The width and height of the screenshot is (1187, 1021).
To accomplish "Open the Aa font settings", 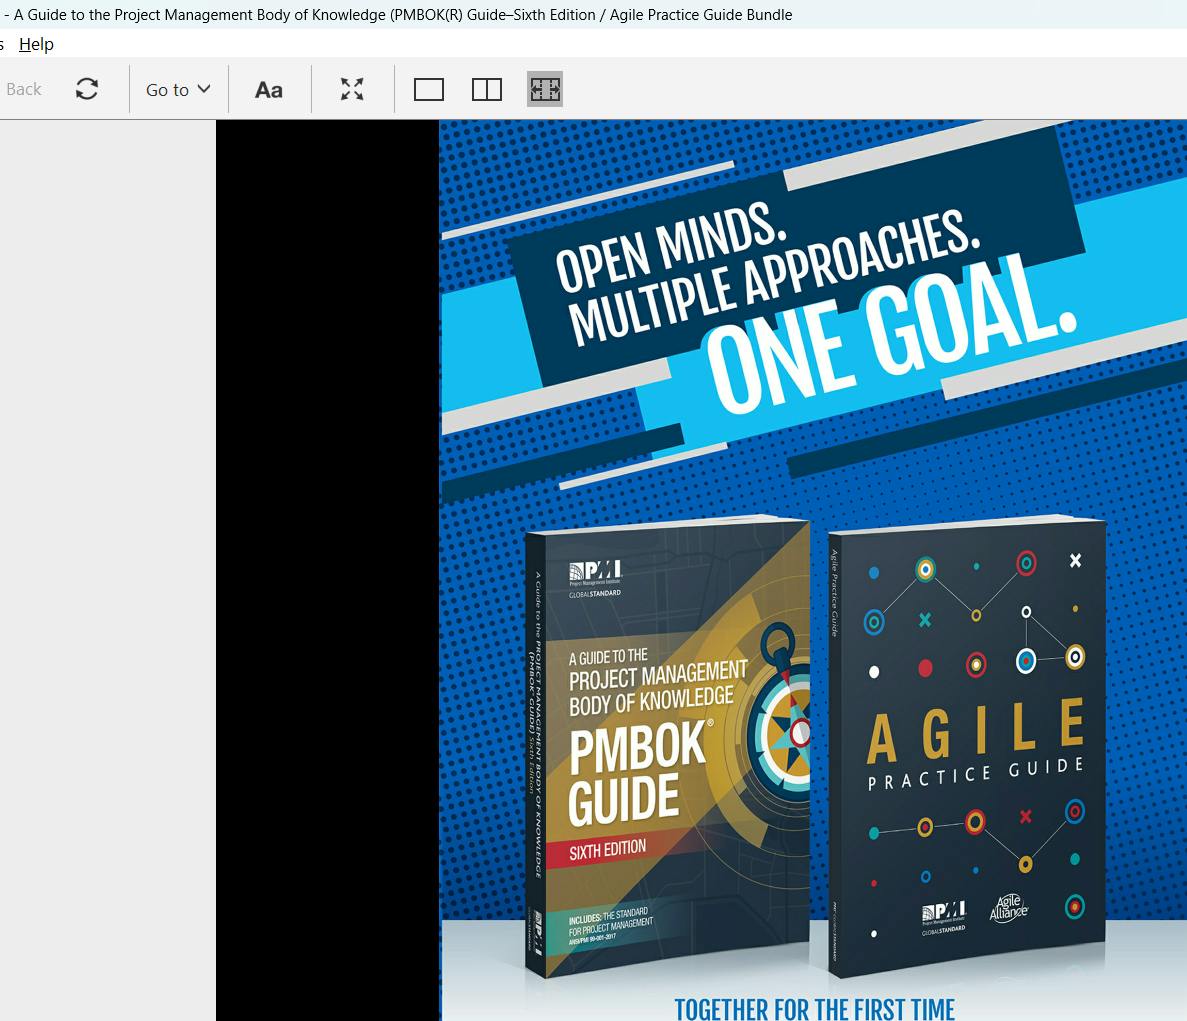I will (x=269, y=89).
